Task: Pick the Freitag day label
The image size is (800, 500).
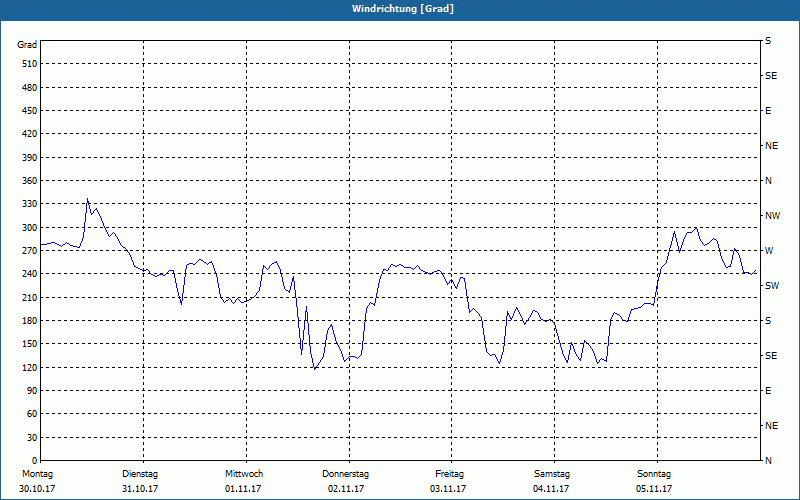Action: pos(449,474)
